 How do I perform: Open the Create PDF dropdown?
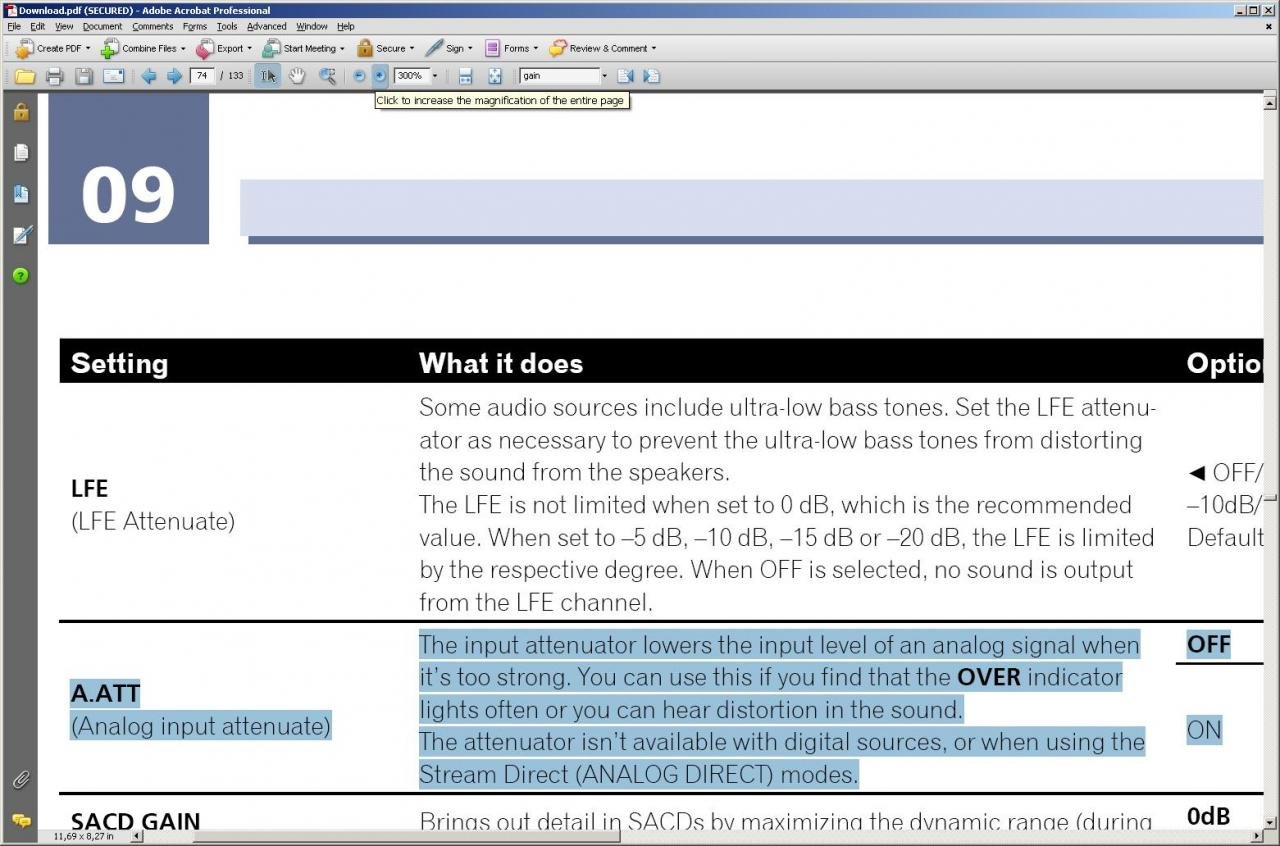point(53,48)
